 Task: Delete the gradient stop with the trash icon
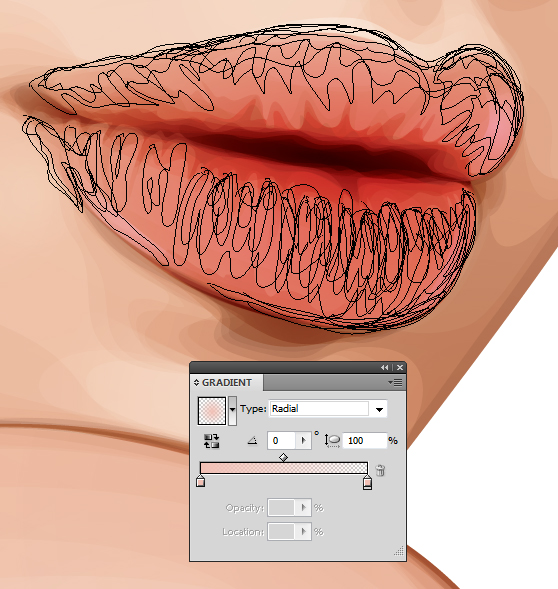[x=380, y=470]
